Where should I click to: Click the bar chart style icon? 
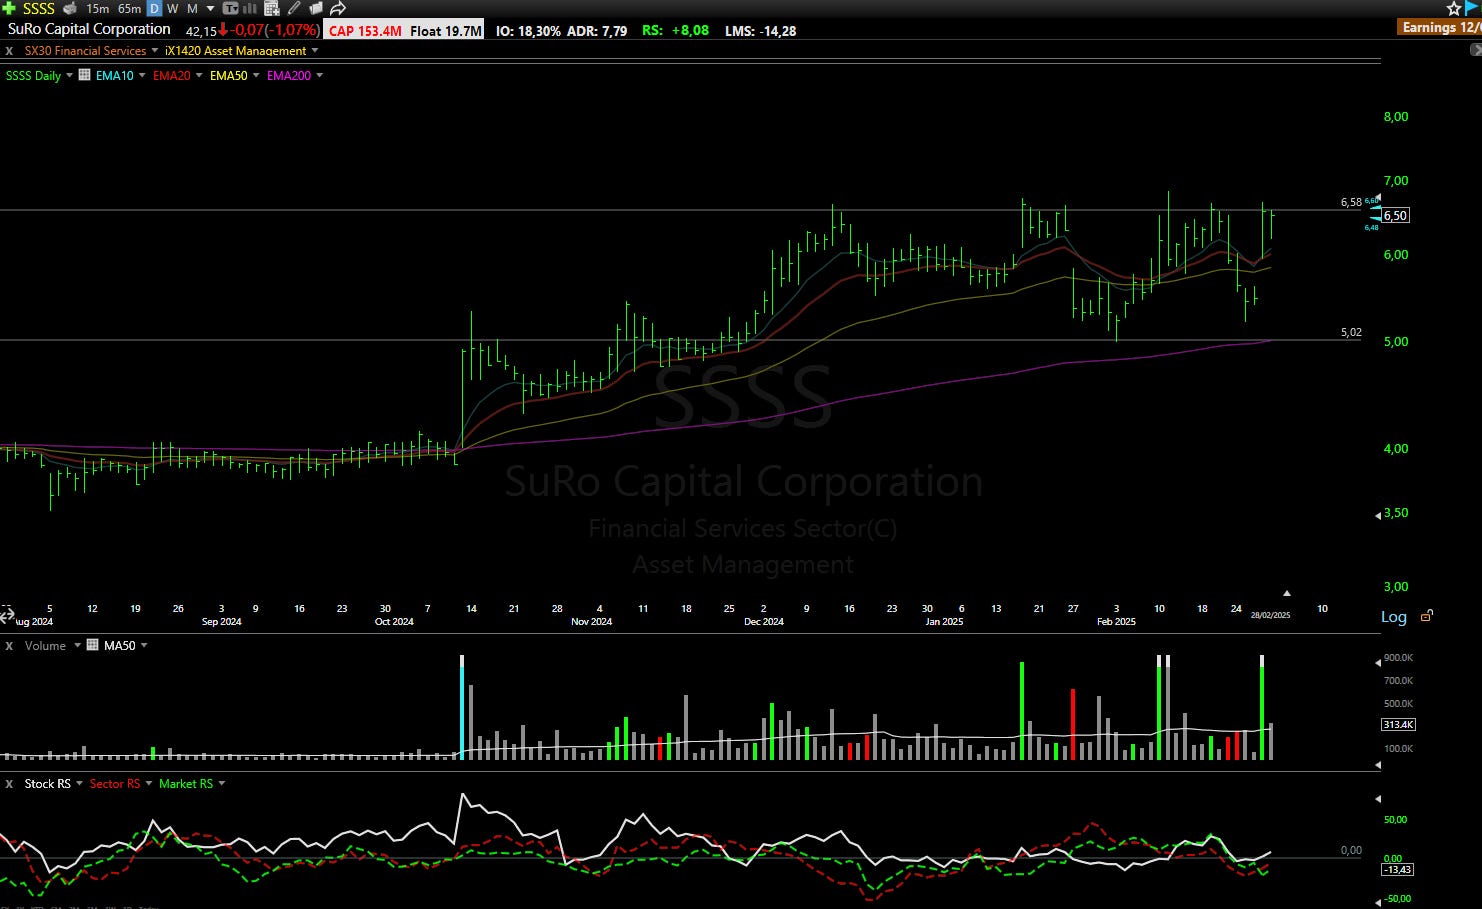tap(250, 8)
